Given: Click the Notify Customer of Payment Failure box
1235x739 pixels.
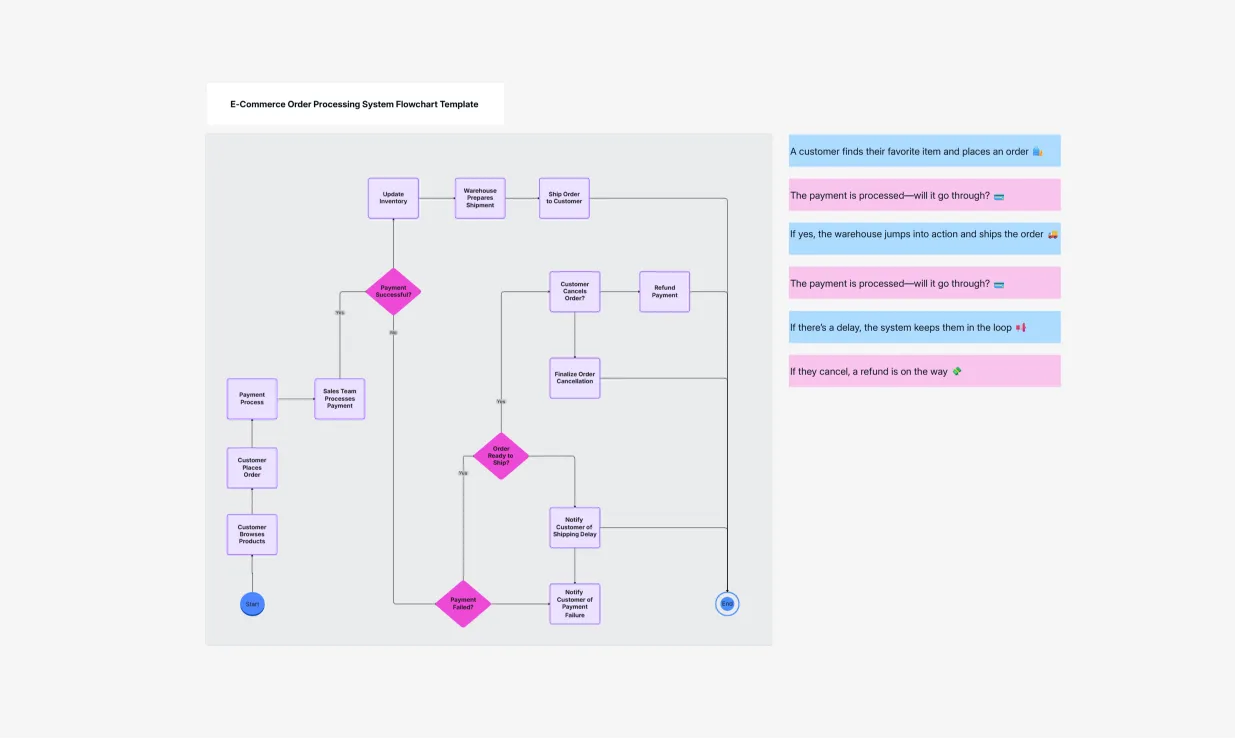Looking at the screenshot, I should [x=575, y=604].
